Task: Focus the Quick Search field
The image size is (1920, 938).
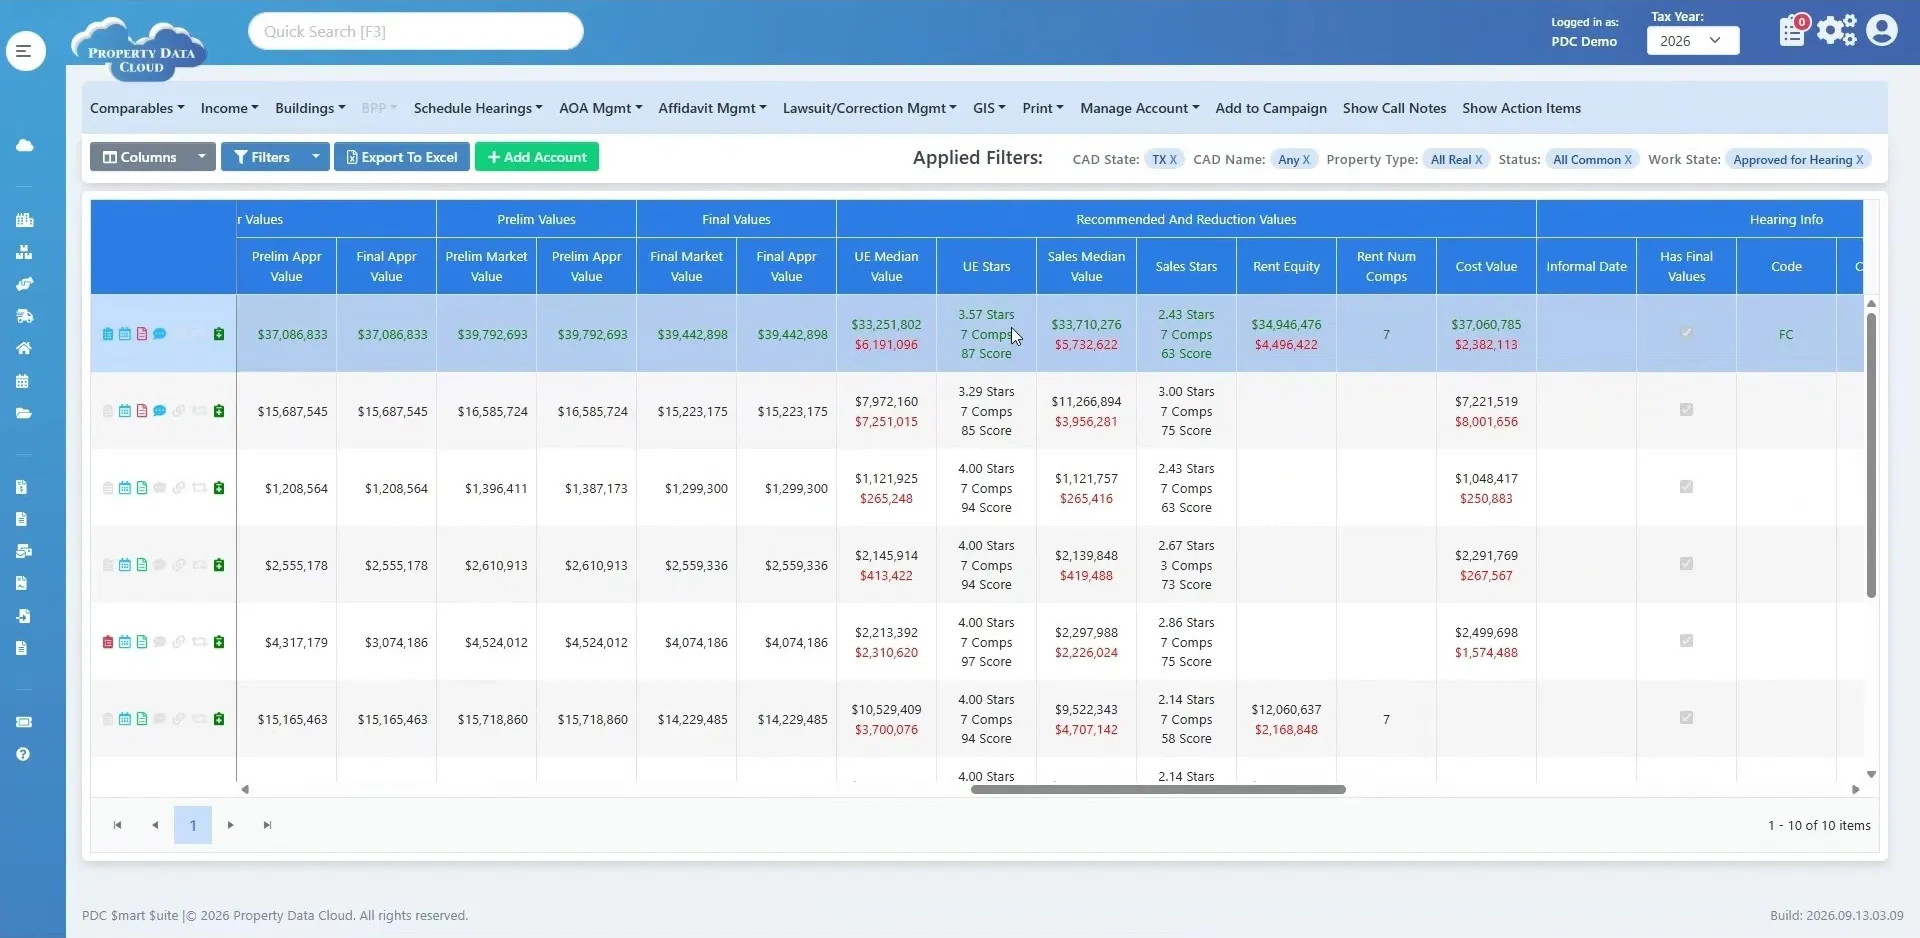Action: pyautogui.click(x=416, y=31)
